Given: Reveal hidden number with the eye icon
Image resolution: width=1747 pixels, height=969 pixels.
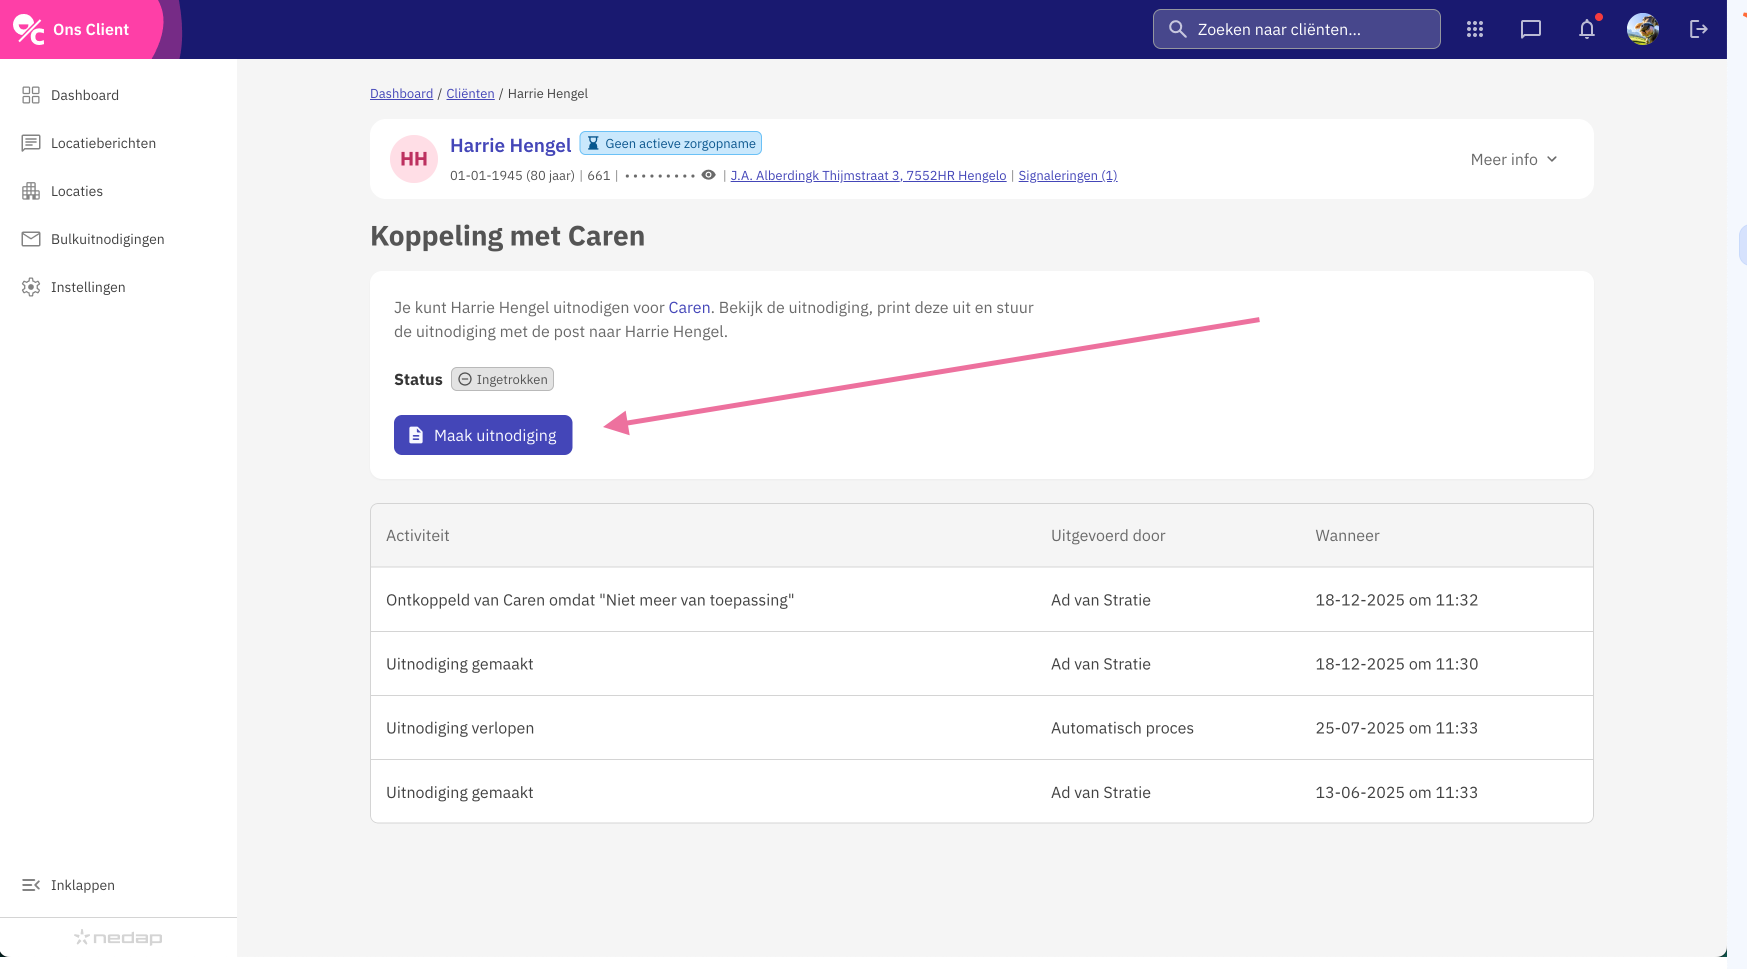Looking at the screenshot, I should [x=708, y=175].
